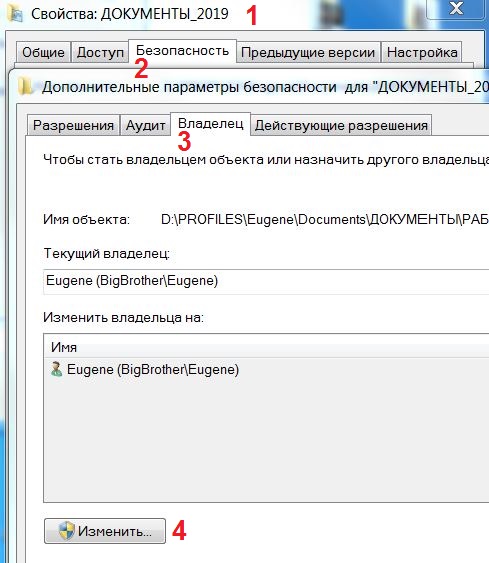This screenshot has height=563, width=489.
Task: Open the Предыдущие версии tab
Action: click(x=308, y=52)
